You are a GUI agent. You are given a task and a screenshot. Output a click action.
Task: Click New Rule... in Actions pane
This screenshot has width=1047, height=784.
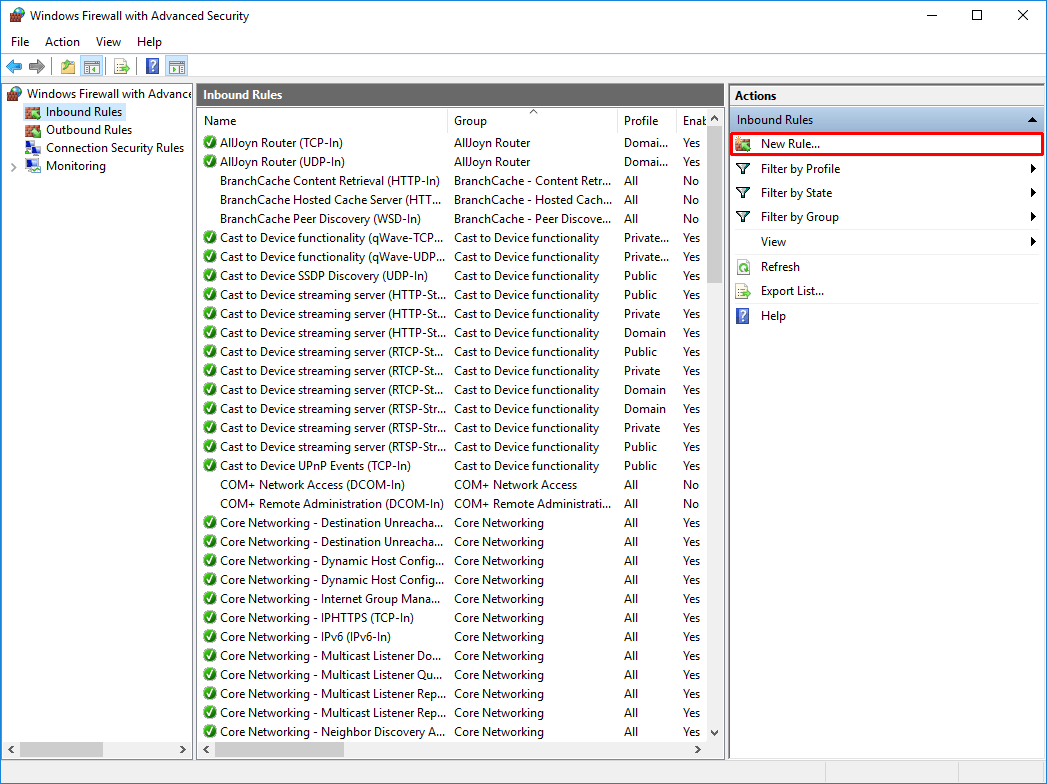pos(789,144)
